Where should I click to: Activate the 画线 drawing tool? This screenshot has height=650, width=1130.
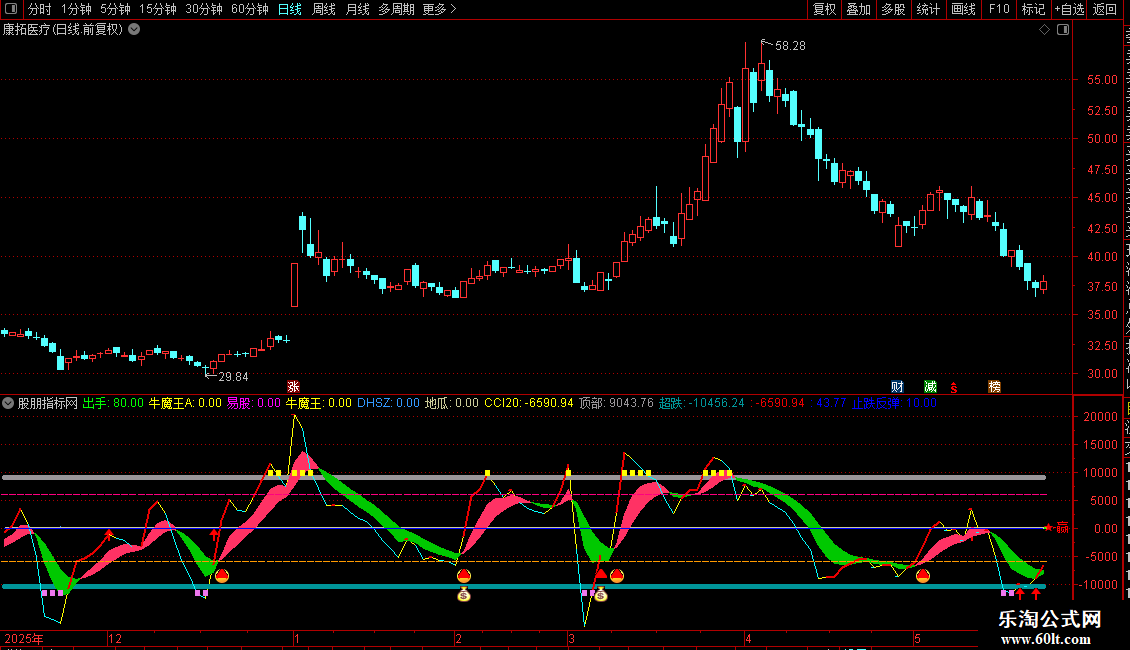coord(964,9)
